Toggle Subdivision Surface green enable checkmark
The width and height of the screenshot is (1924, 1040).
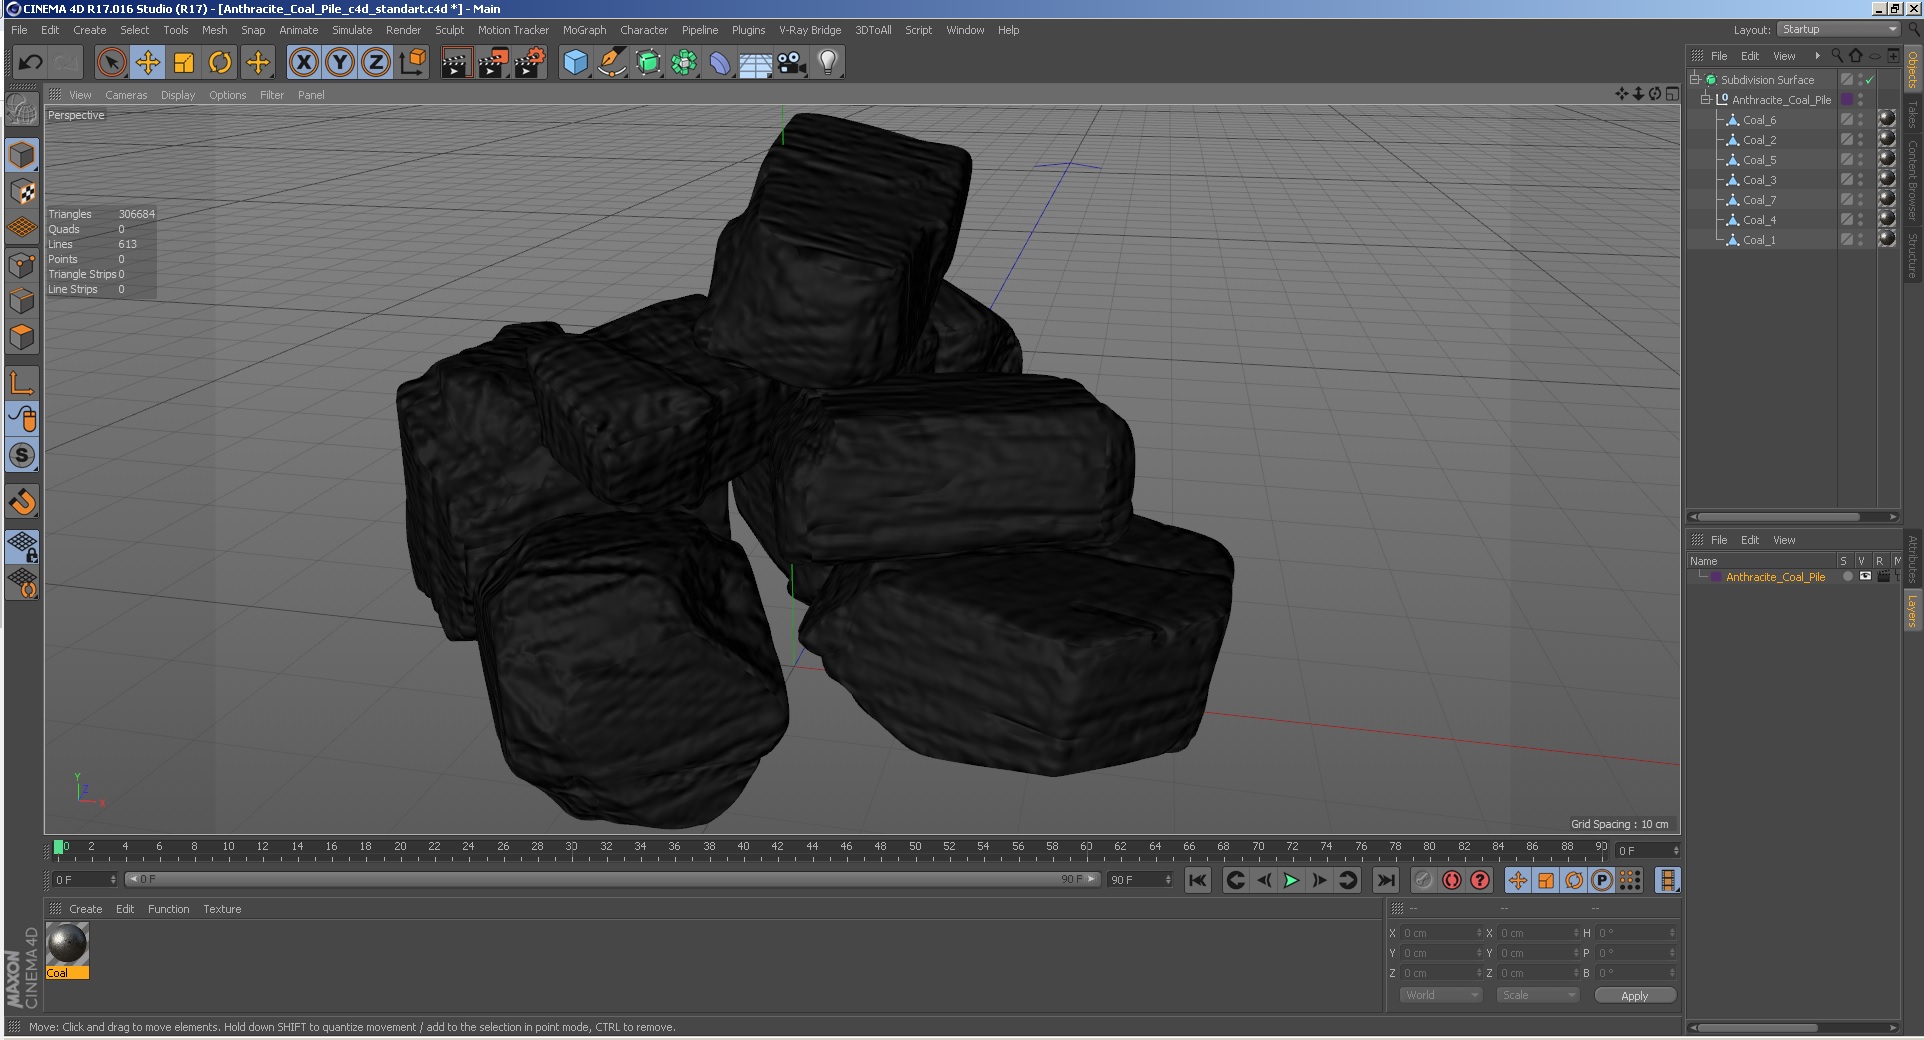1869,80
